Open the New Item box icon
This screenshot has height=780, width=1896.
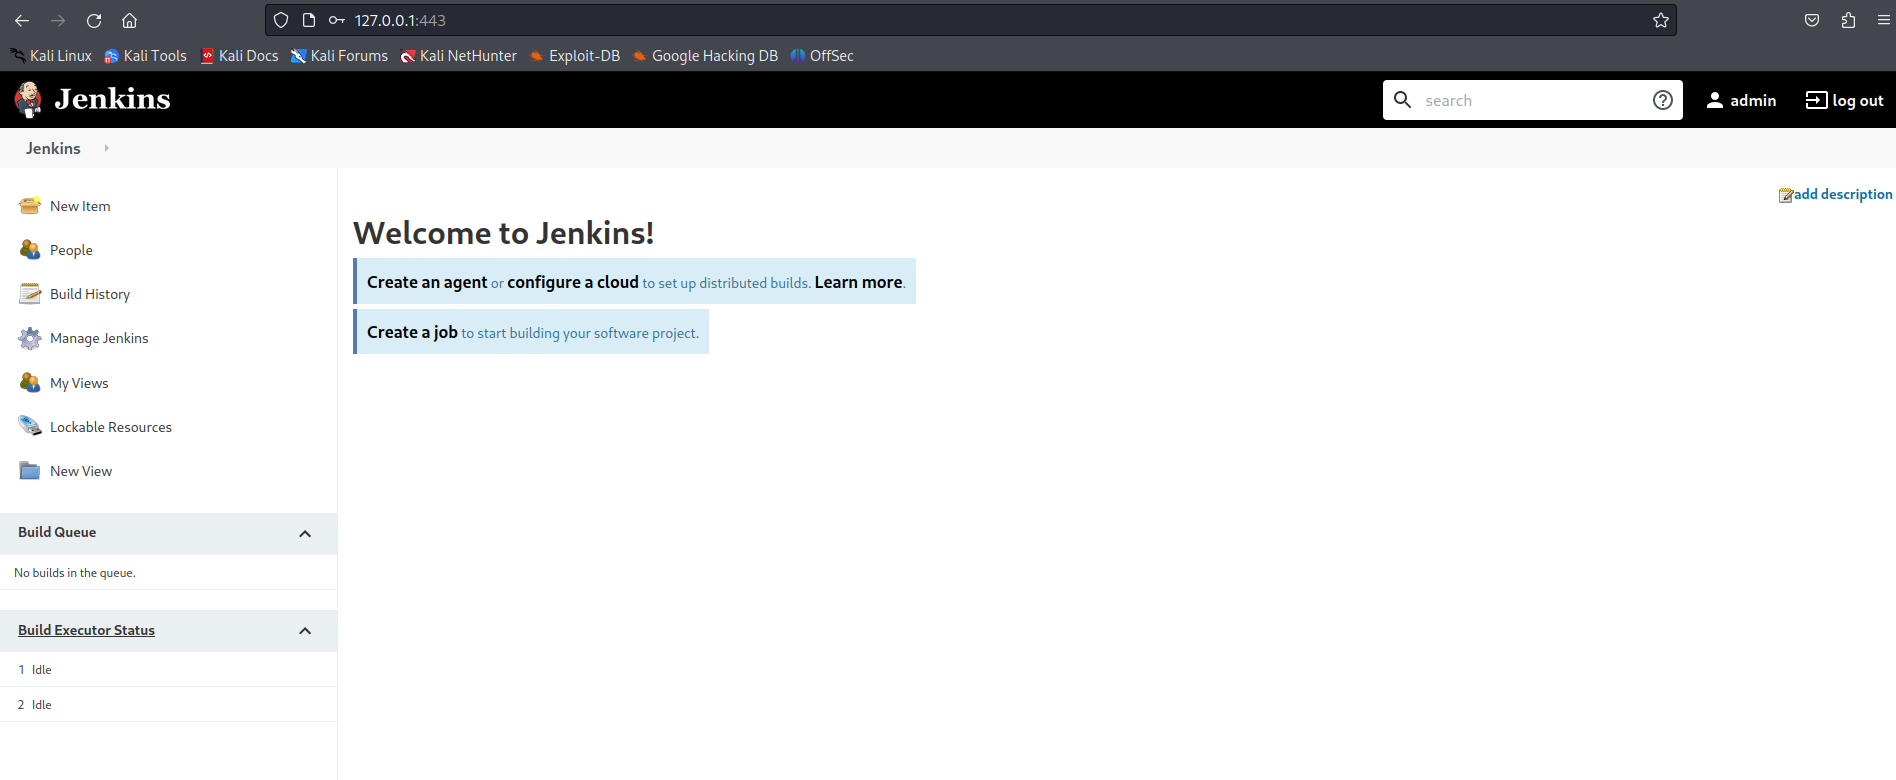[x=30, y=206]
